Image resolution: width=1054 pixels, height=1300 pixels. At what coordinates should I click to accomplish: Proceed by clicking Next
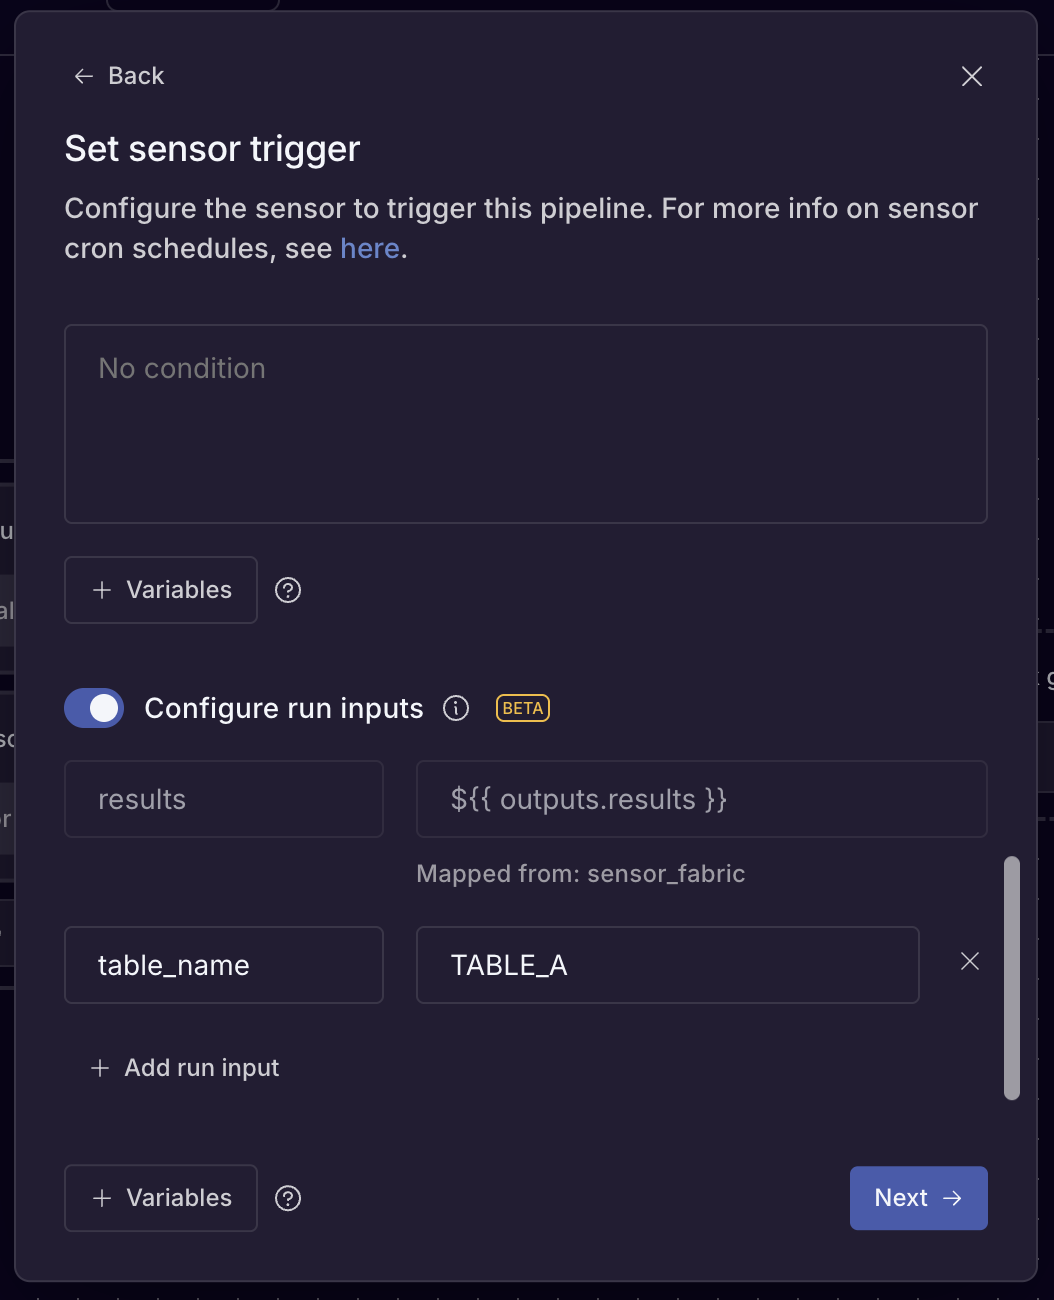pos(918,1198)
